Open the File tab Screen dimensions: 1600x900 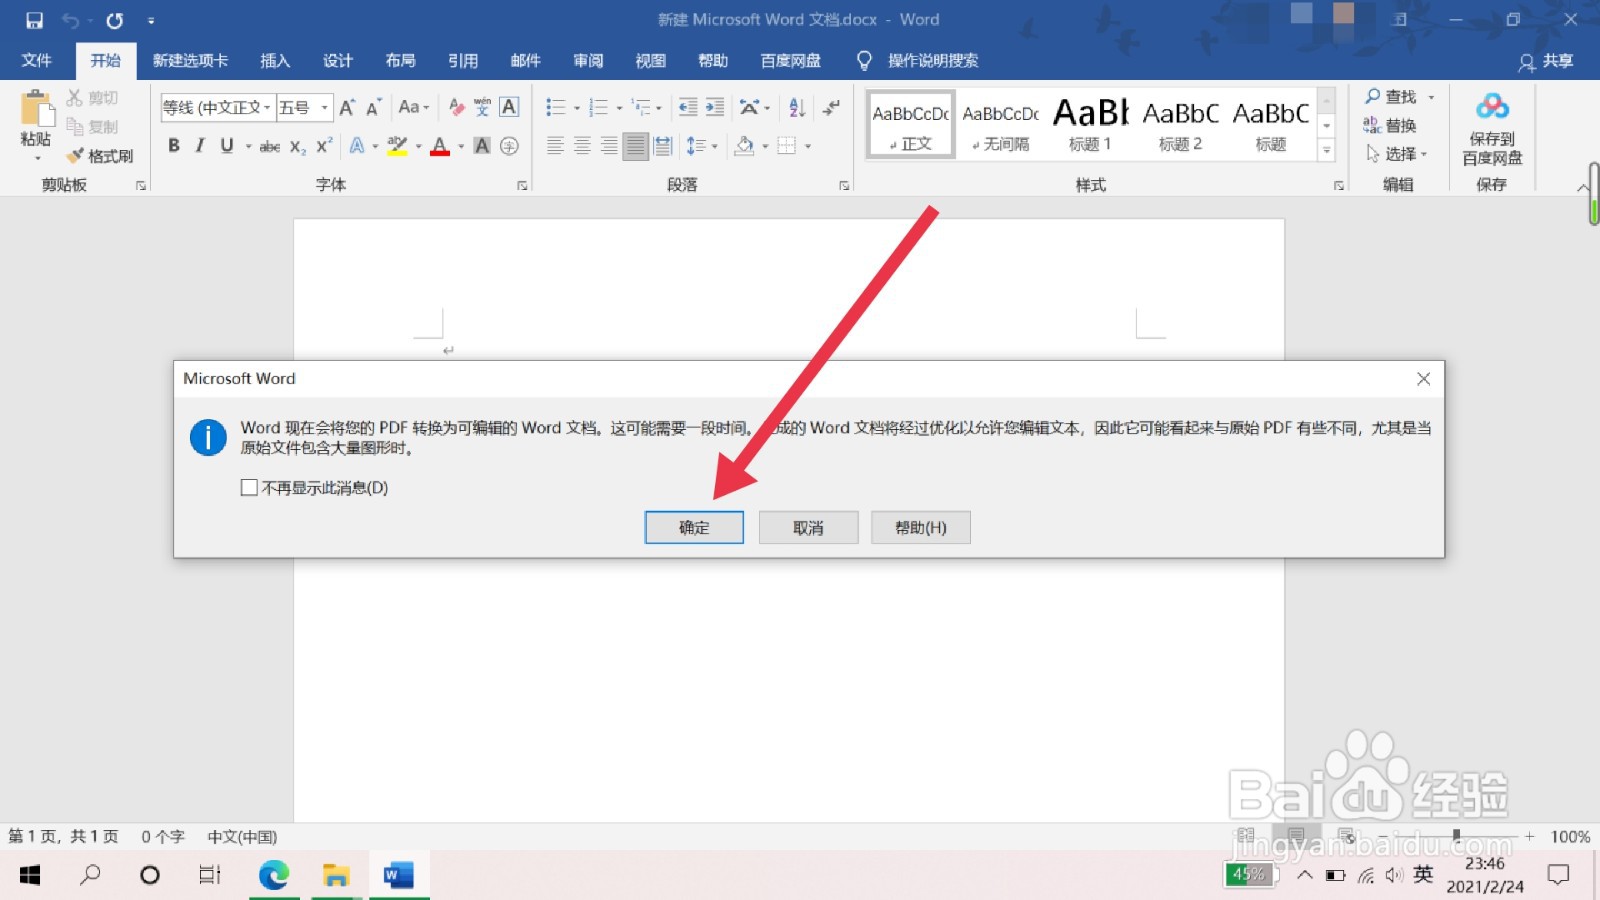(37, 61)
